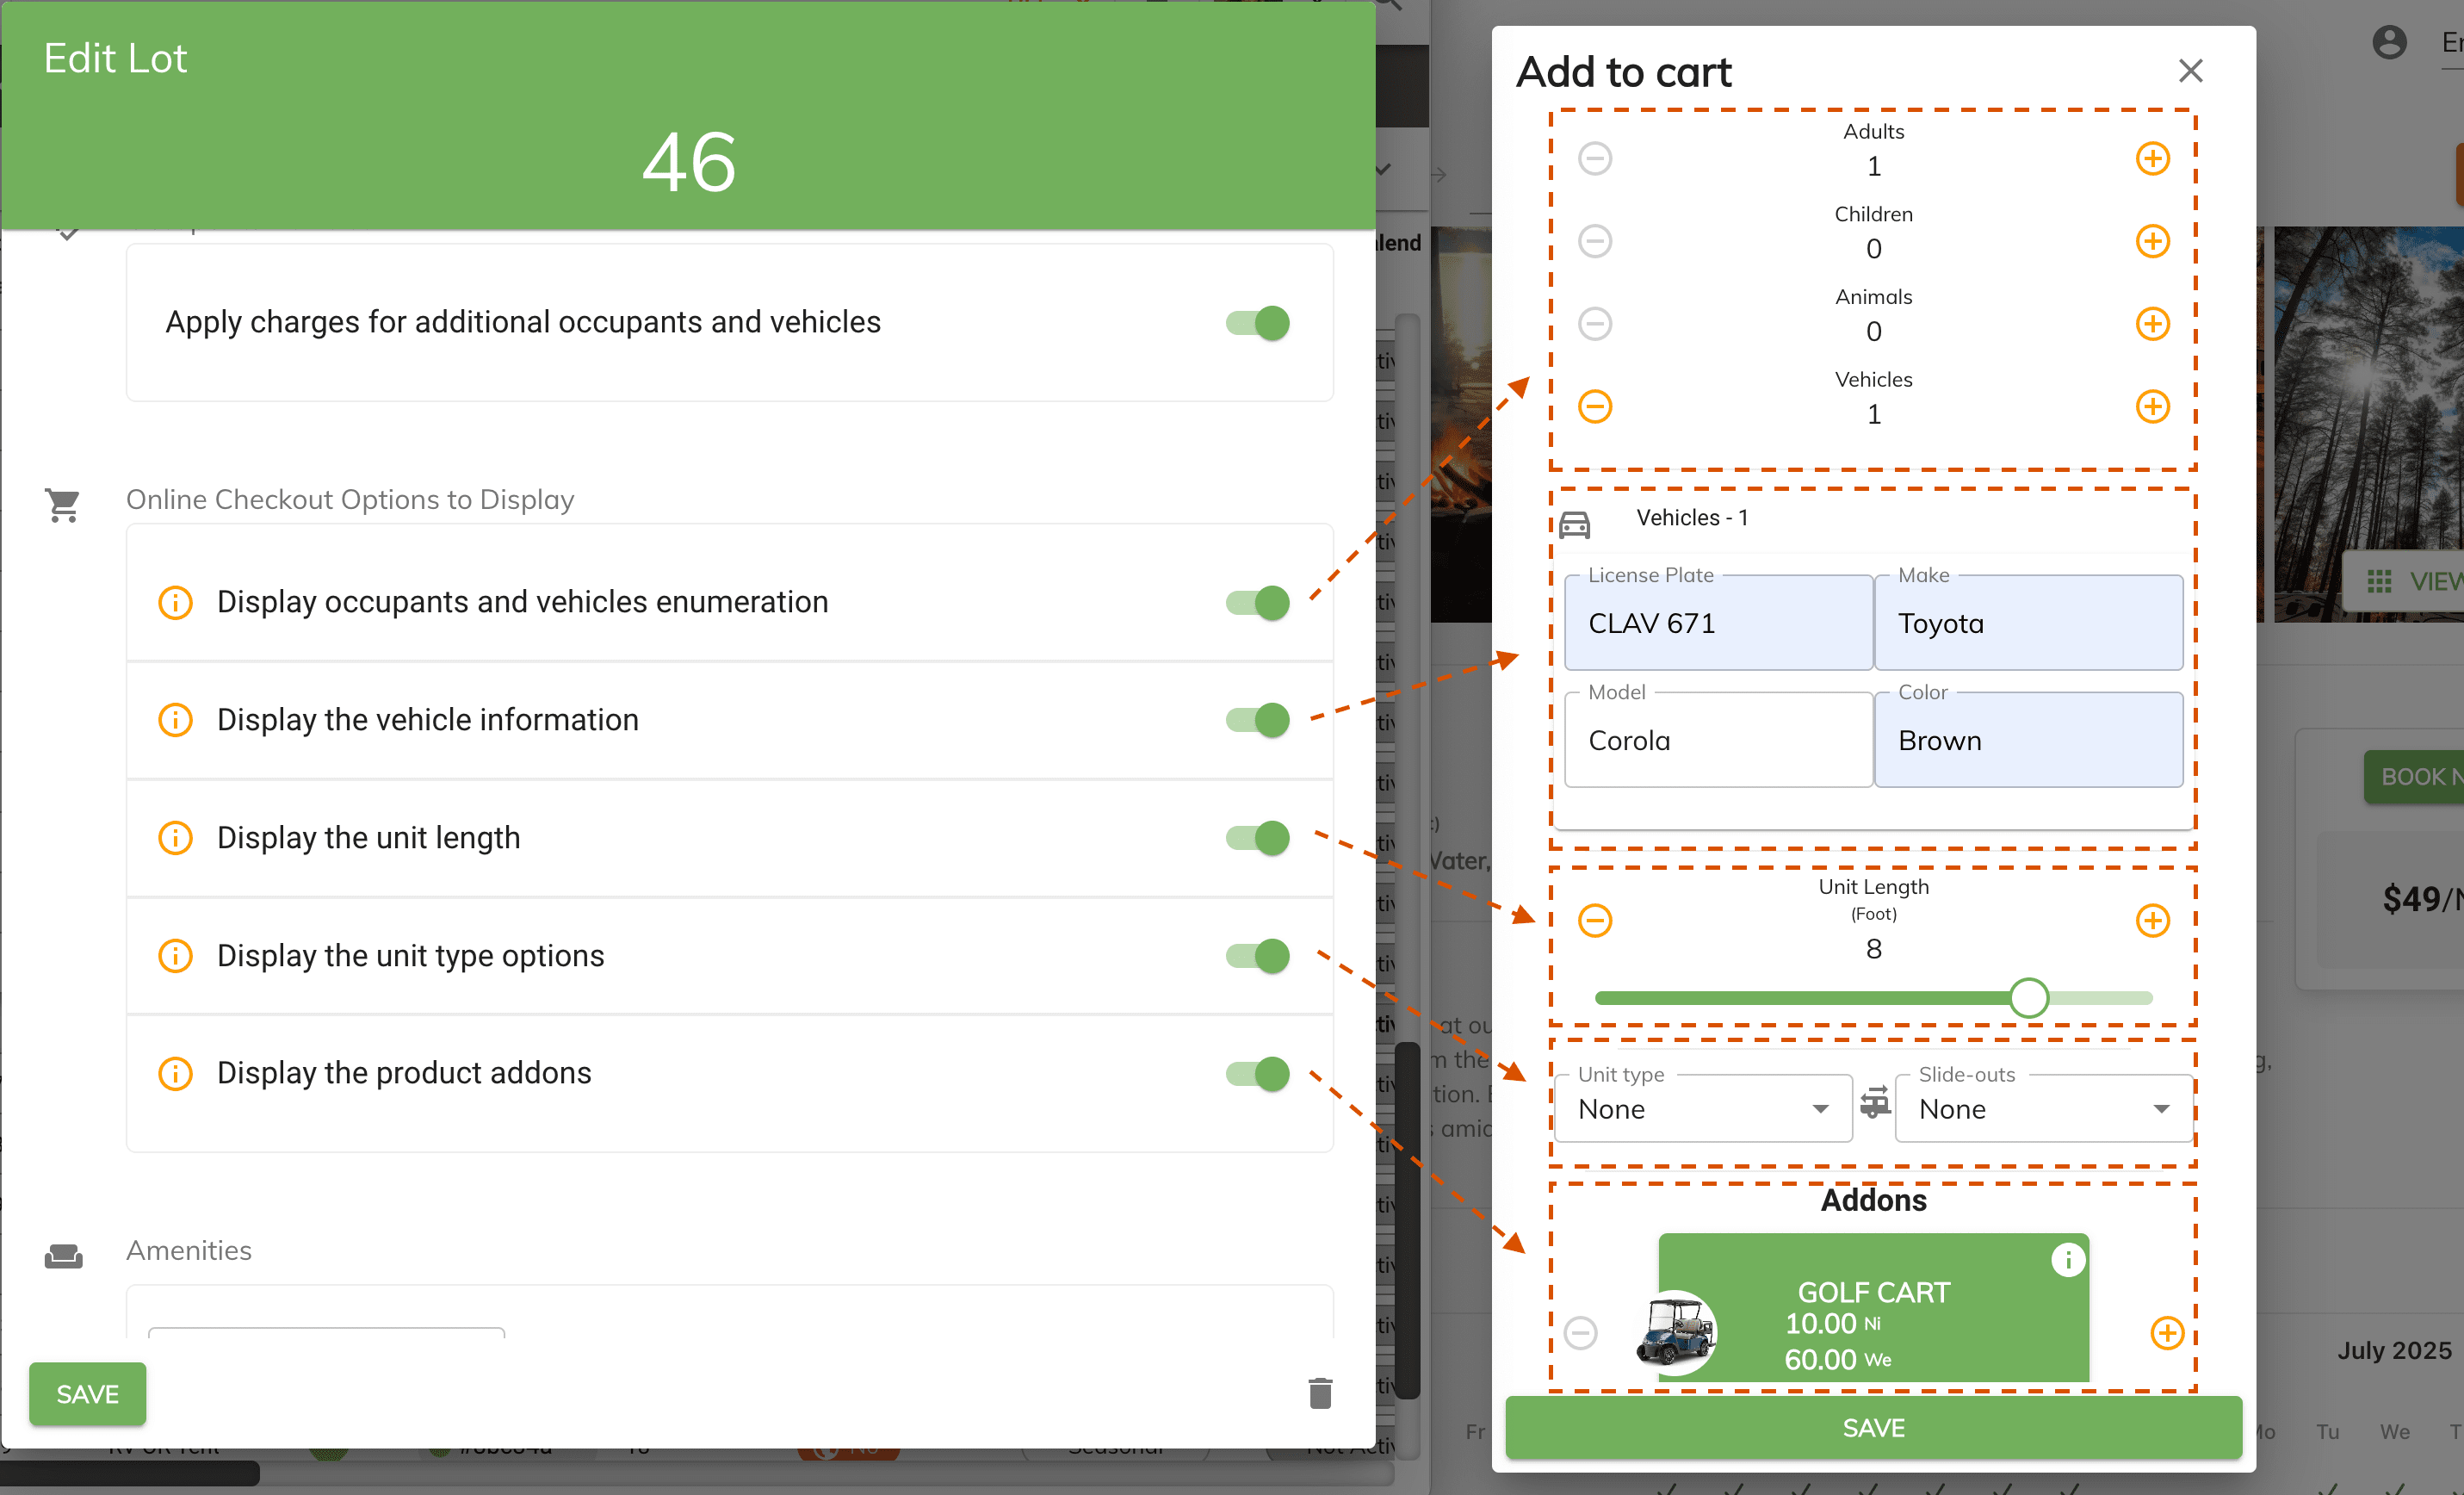Image resolution: width=2464 pixels, height=1495 pixels.
Task: Increase the Children count
Action: point(2153,241)
